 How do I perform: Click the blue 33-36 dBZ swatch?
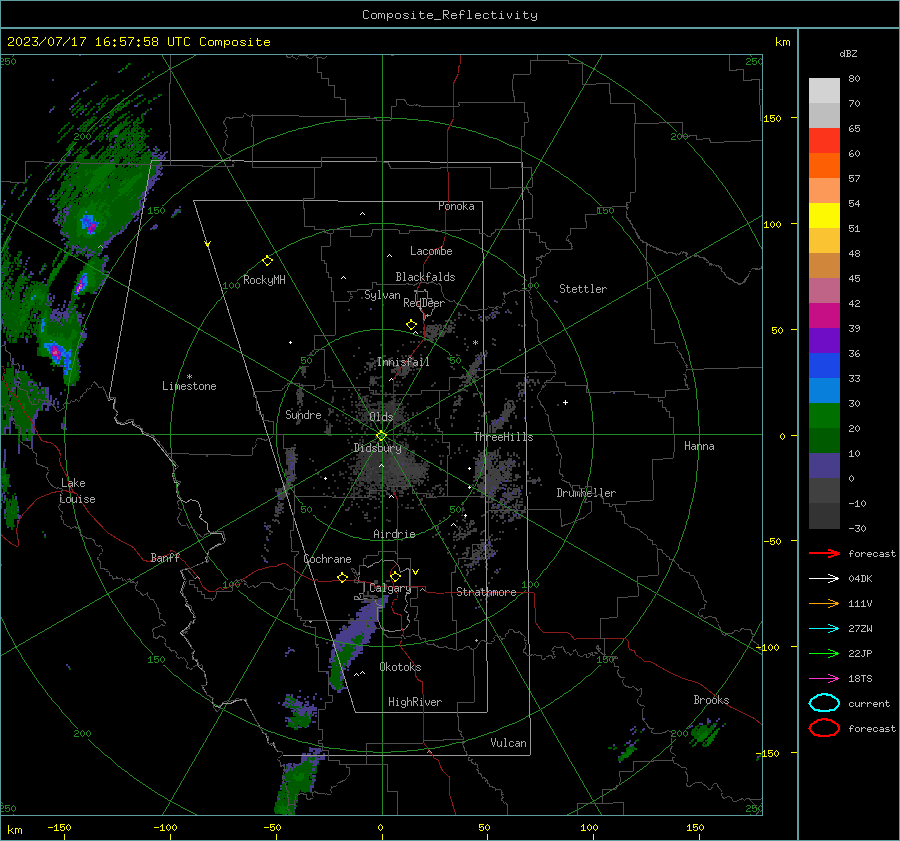[x=824, y=366]
